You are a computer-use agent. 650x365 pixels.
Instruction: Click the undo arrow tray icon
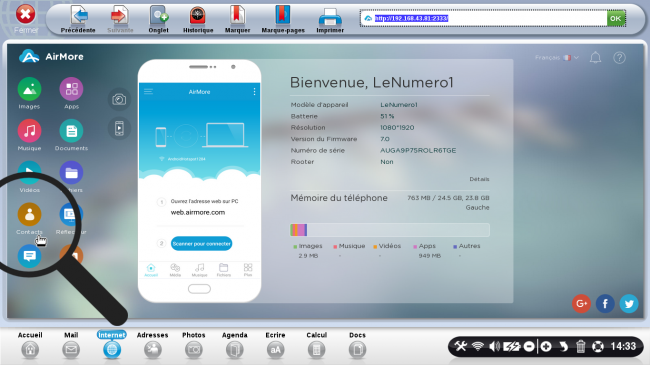[563, 346]
